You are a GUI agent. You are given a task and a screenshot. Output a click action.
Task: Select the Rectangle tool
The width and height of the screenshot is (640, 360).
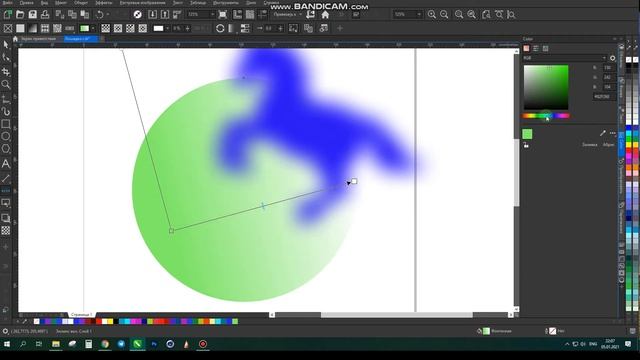6,124
